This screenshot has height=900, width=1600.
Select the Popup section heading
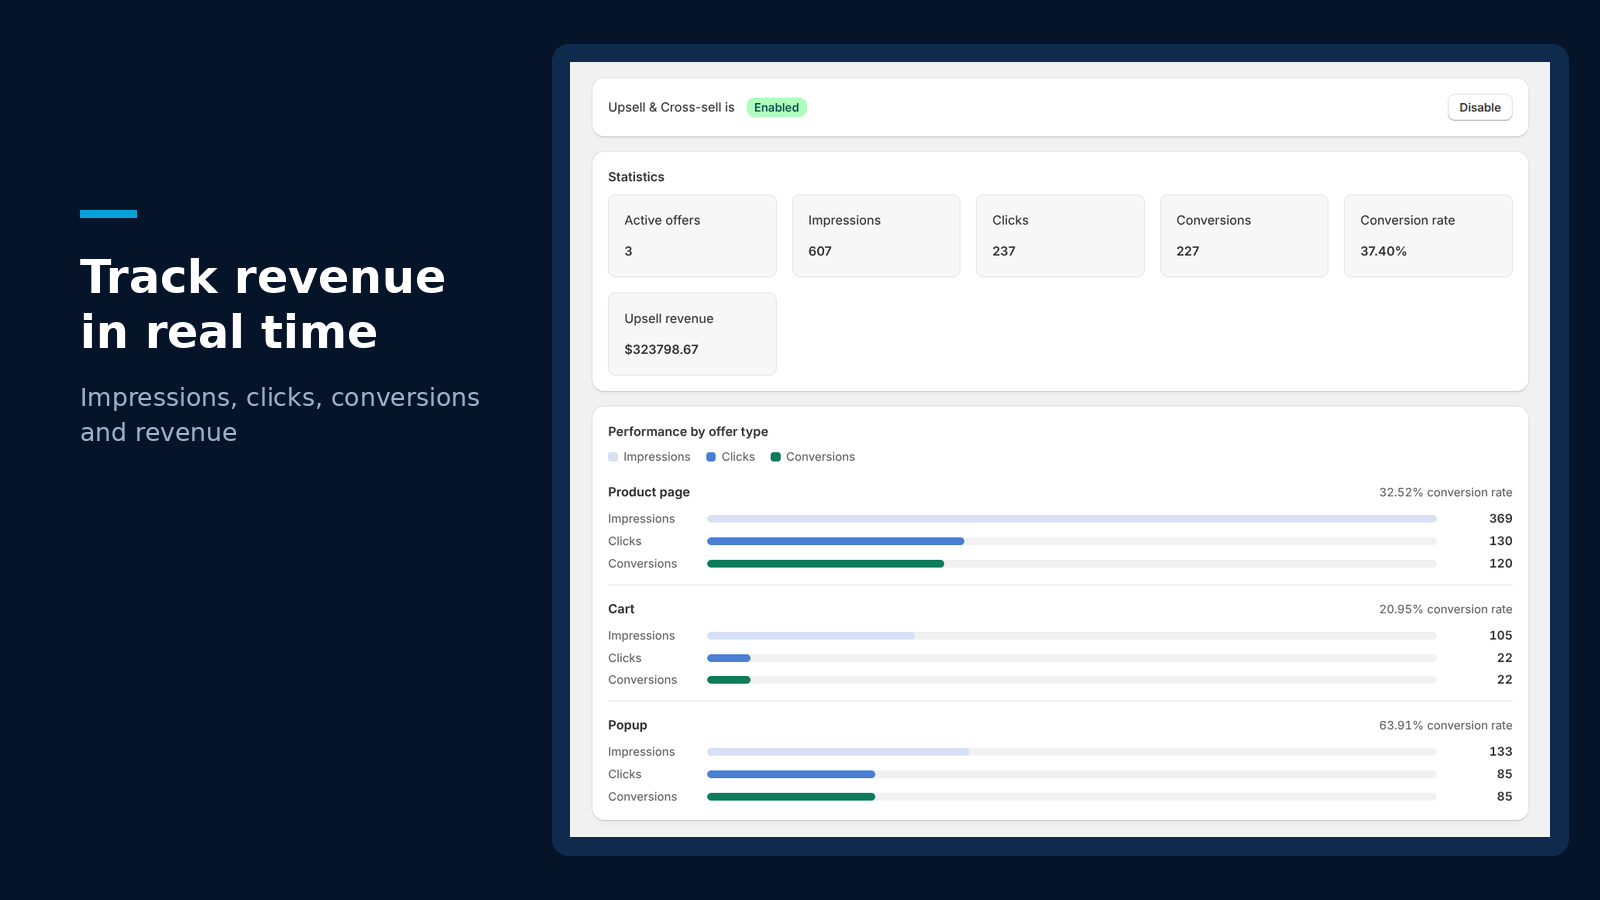click(628, 725)
